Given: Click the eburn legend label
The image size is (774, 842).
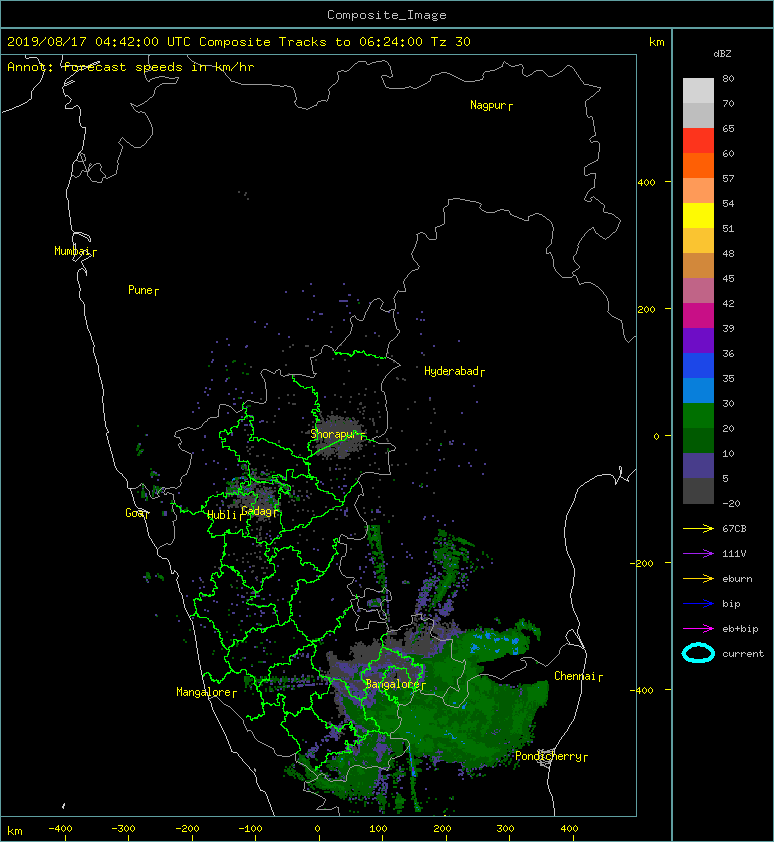Looking at the screenshot, I should [737, 579].
